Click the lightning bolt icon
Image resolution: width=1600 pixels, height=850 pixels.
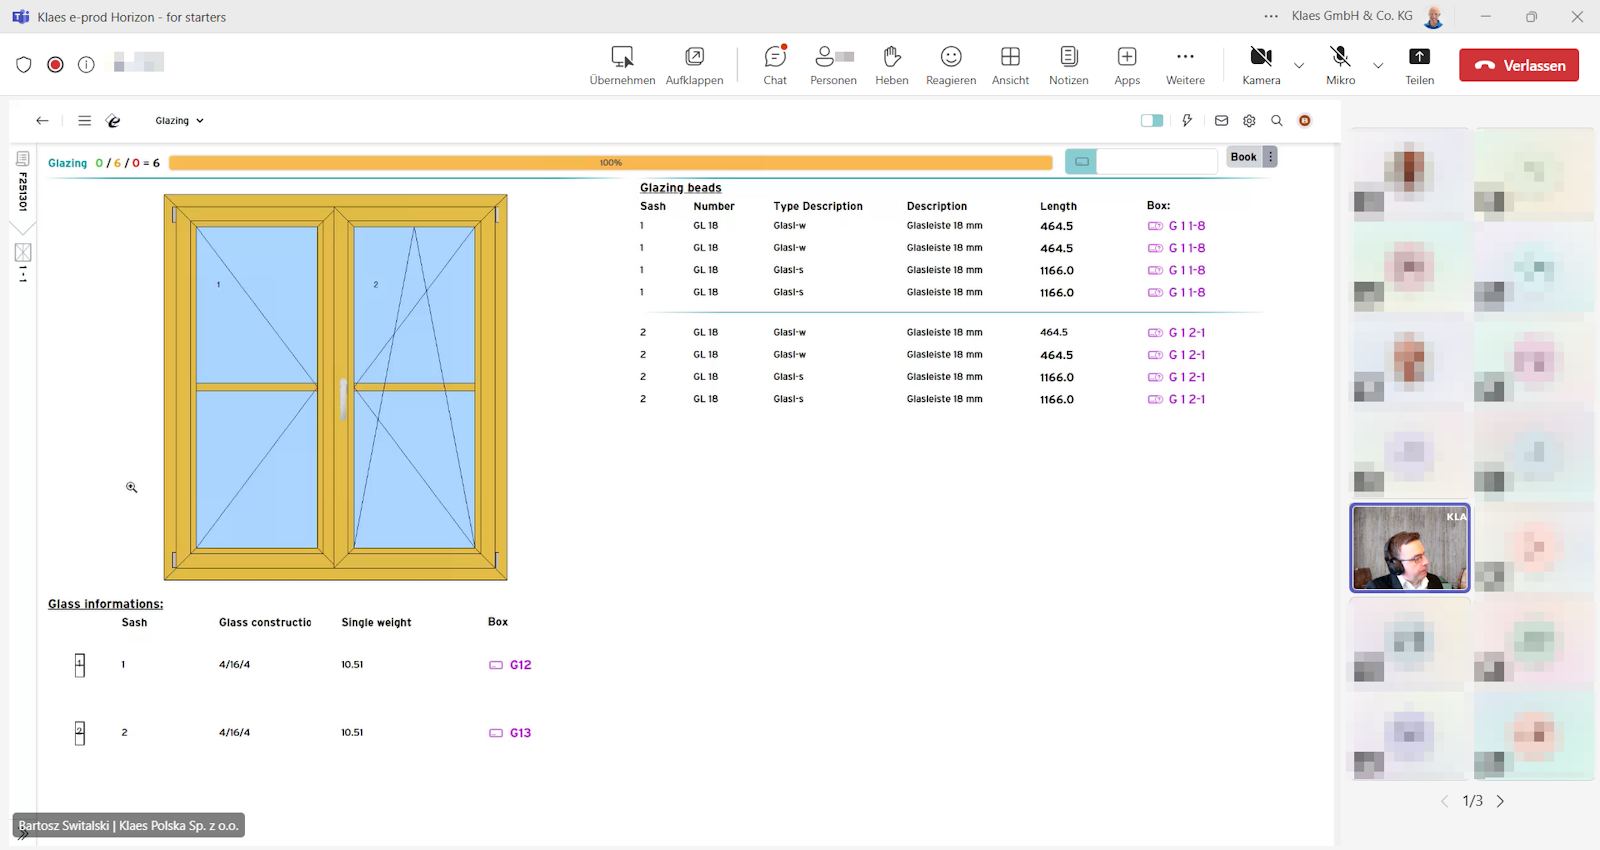pos(1187,121)
